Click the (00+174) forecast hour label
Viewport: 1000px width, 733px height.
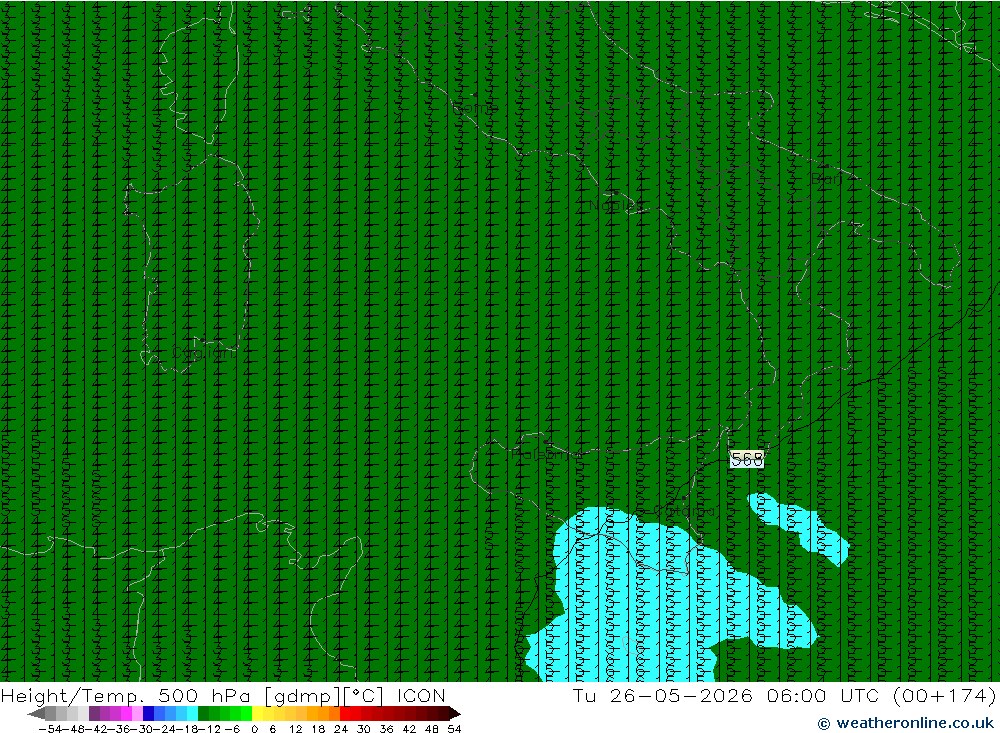click(945, 695)
